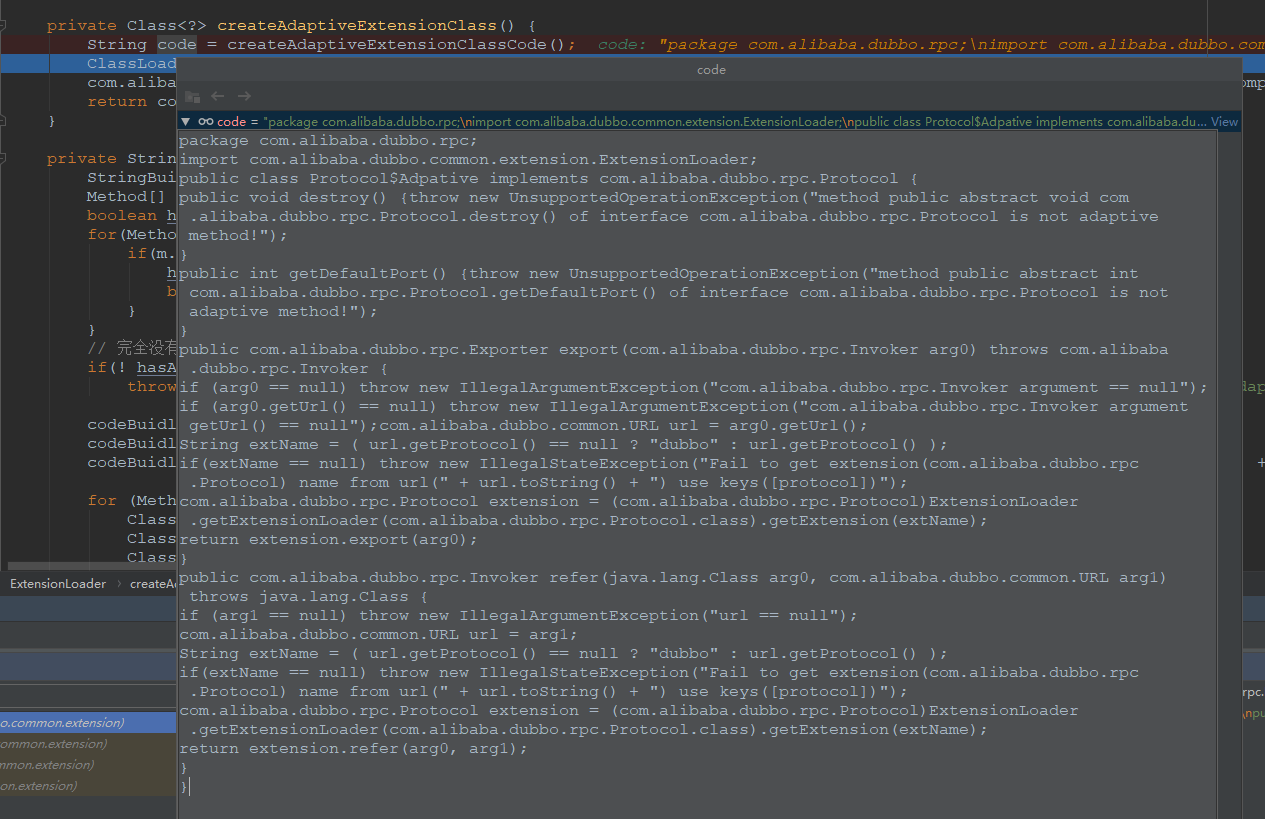The width and height of the screenshot is (1265, 819).
Task: Click the 'code' variable in the String code line
Action: pos(177,44)
